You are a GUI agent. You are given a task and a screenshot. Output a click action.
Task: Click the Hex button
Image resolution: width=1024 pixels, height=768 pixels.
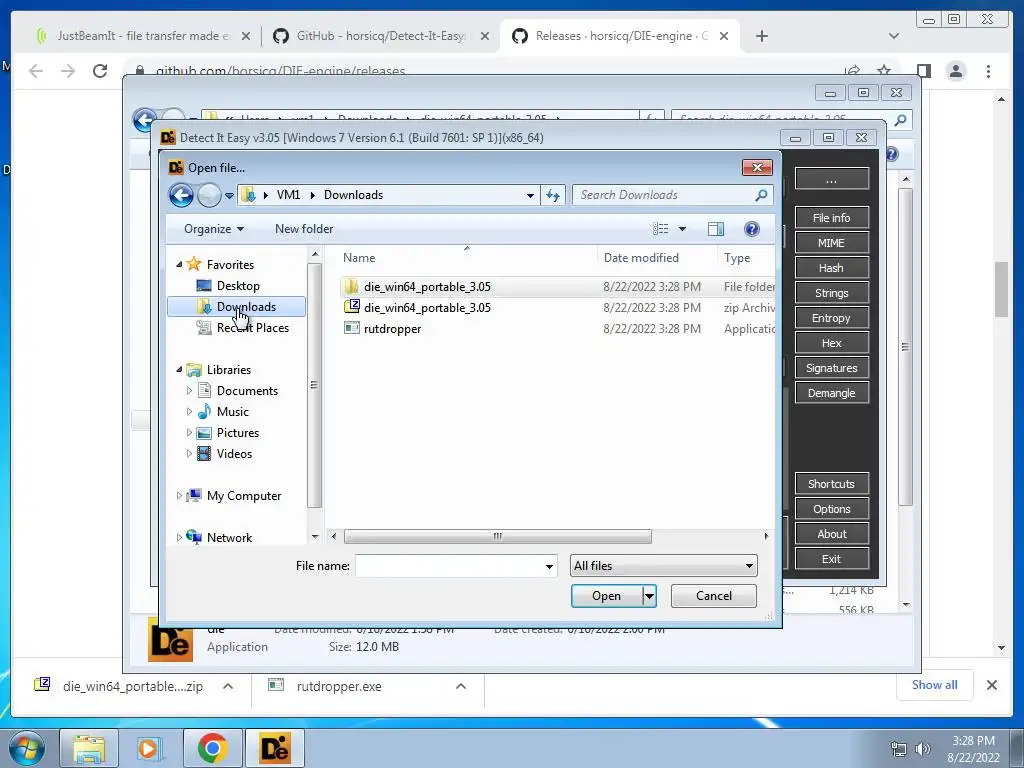pos(831,343)
